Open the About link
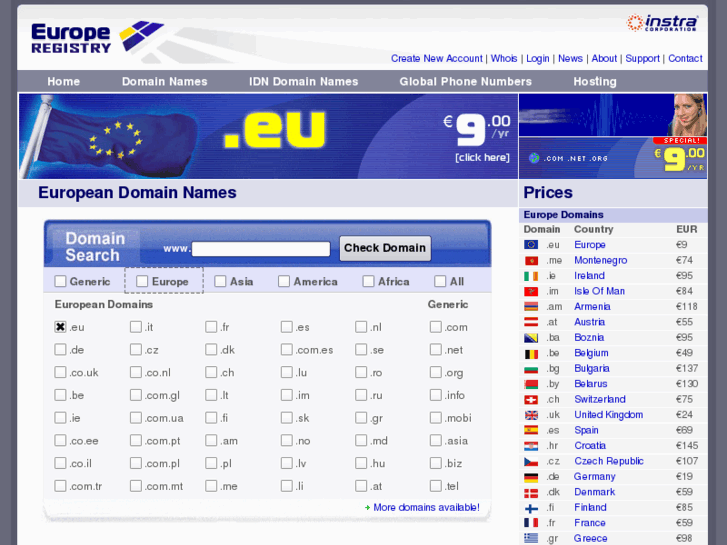727x545 pixels. (x=604, y=58)
